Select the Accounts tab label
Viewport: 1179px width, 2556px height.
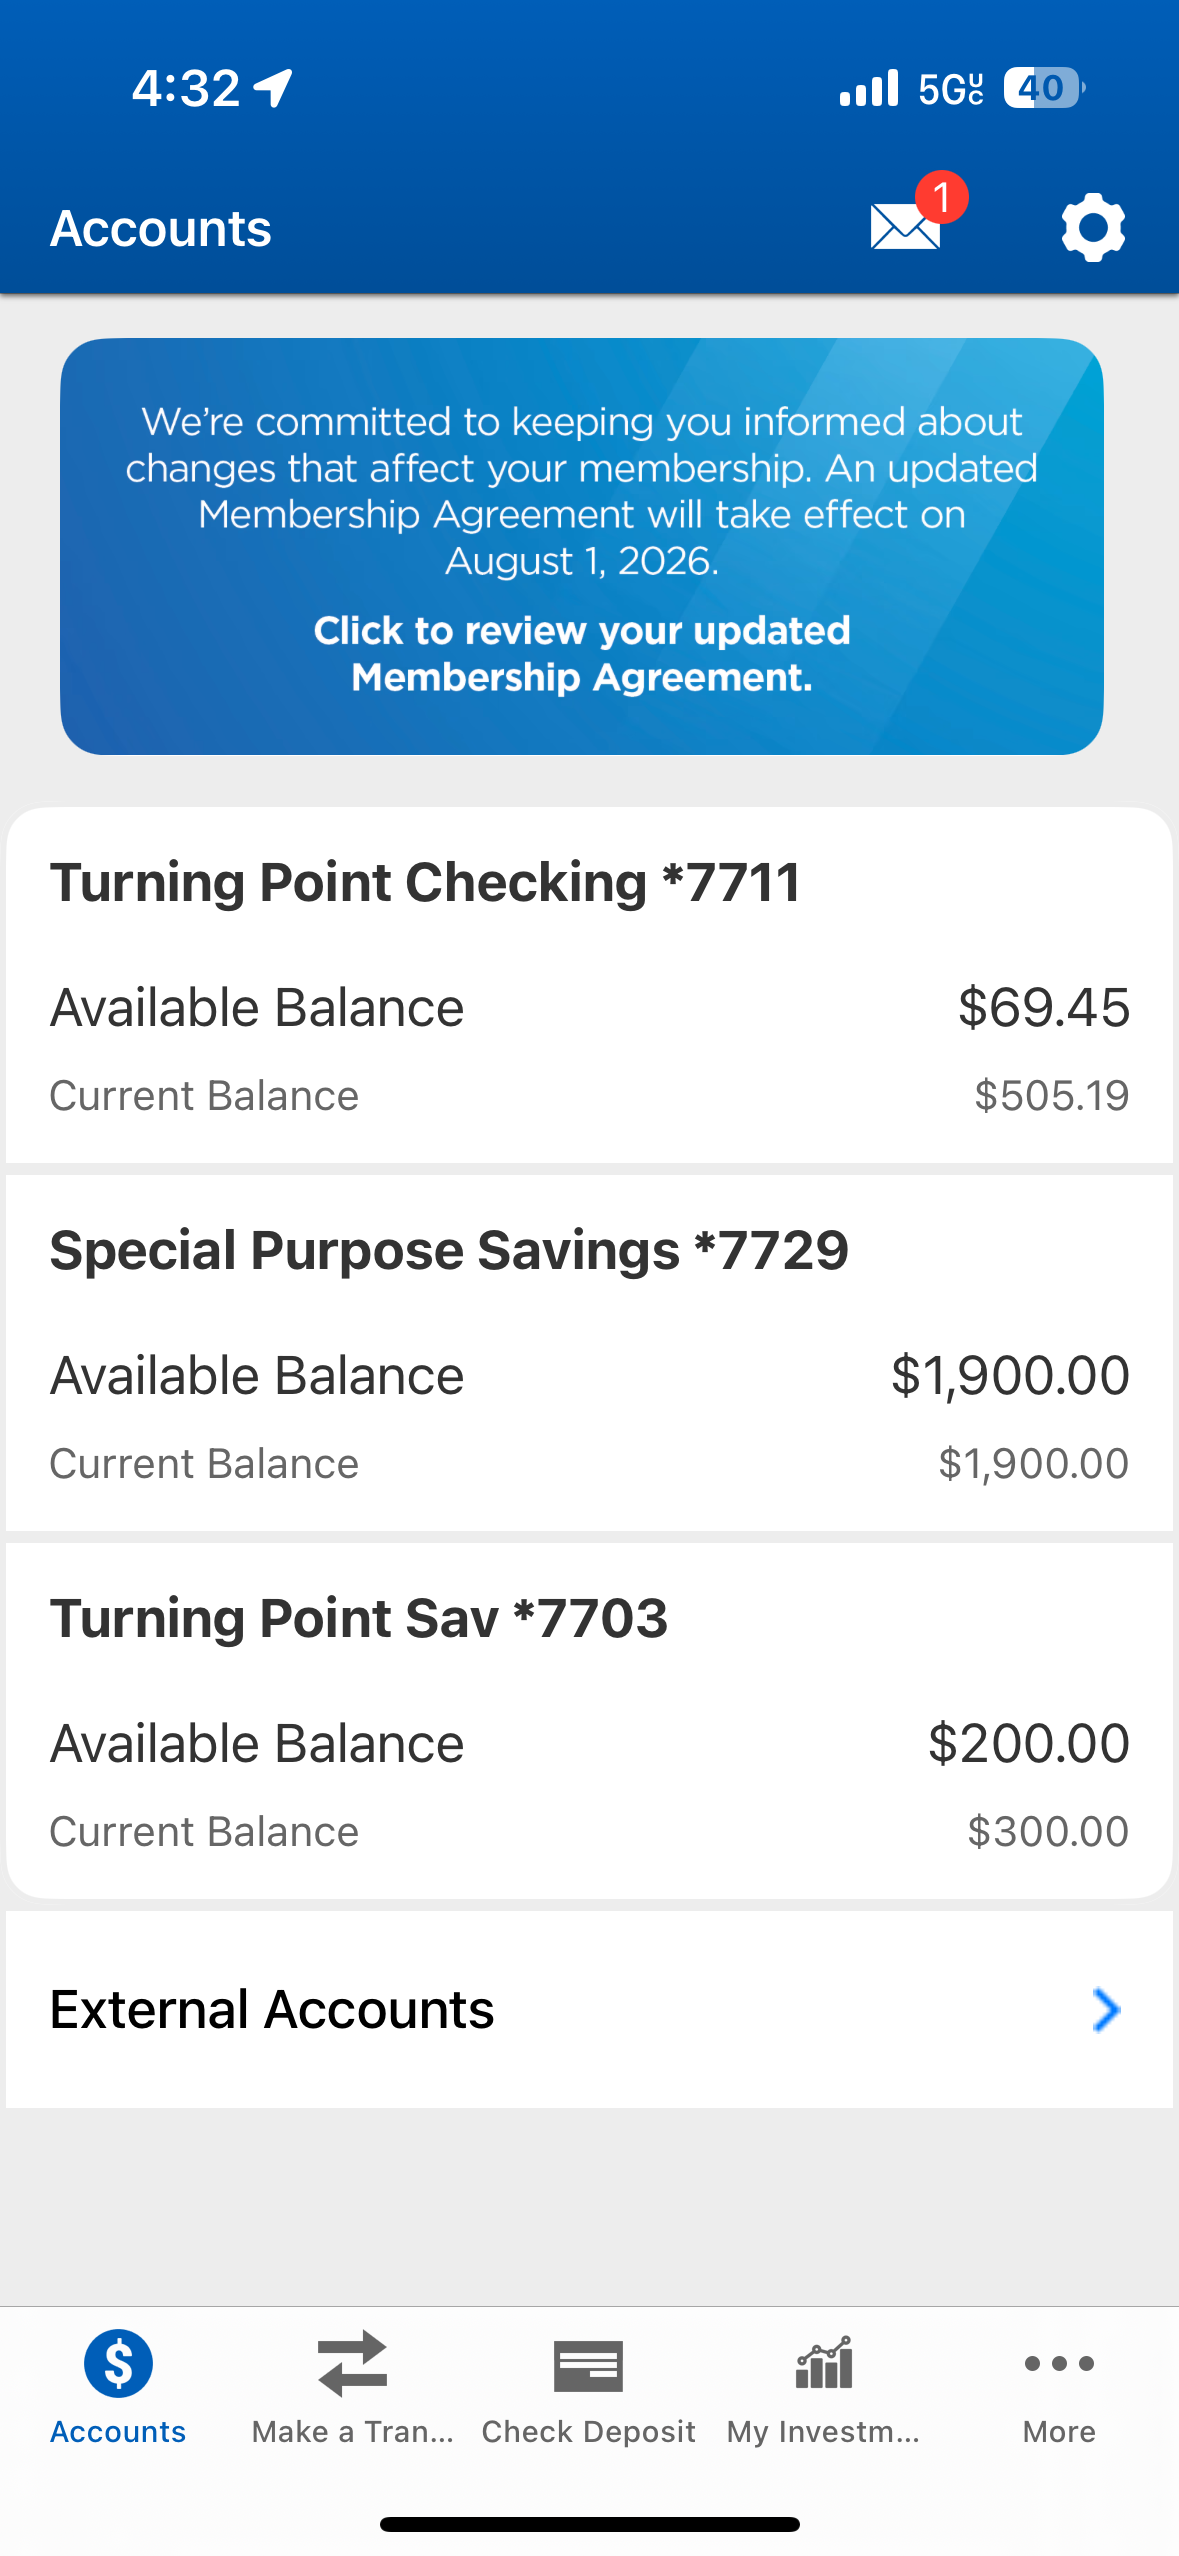click(x=118, y=2432)
